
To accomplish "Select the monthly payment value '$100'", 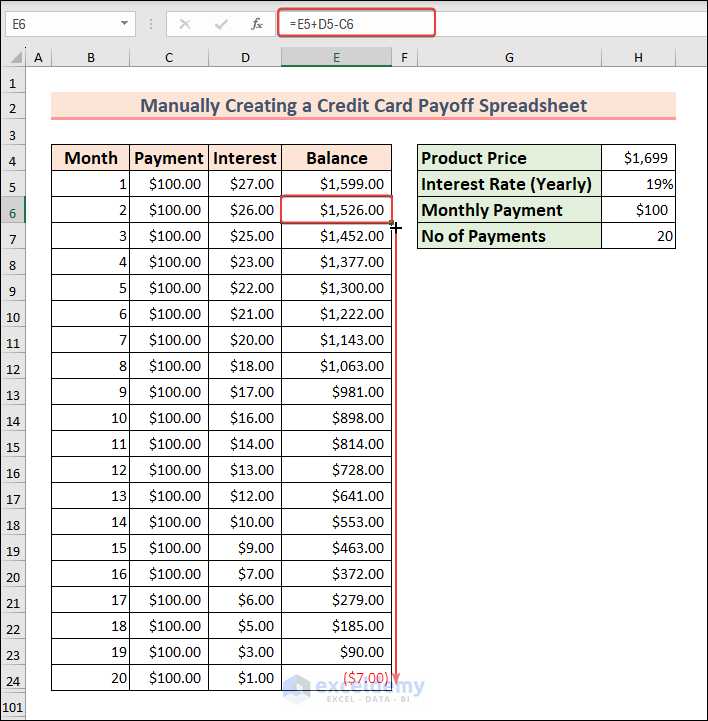I will 639,210.
